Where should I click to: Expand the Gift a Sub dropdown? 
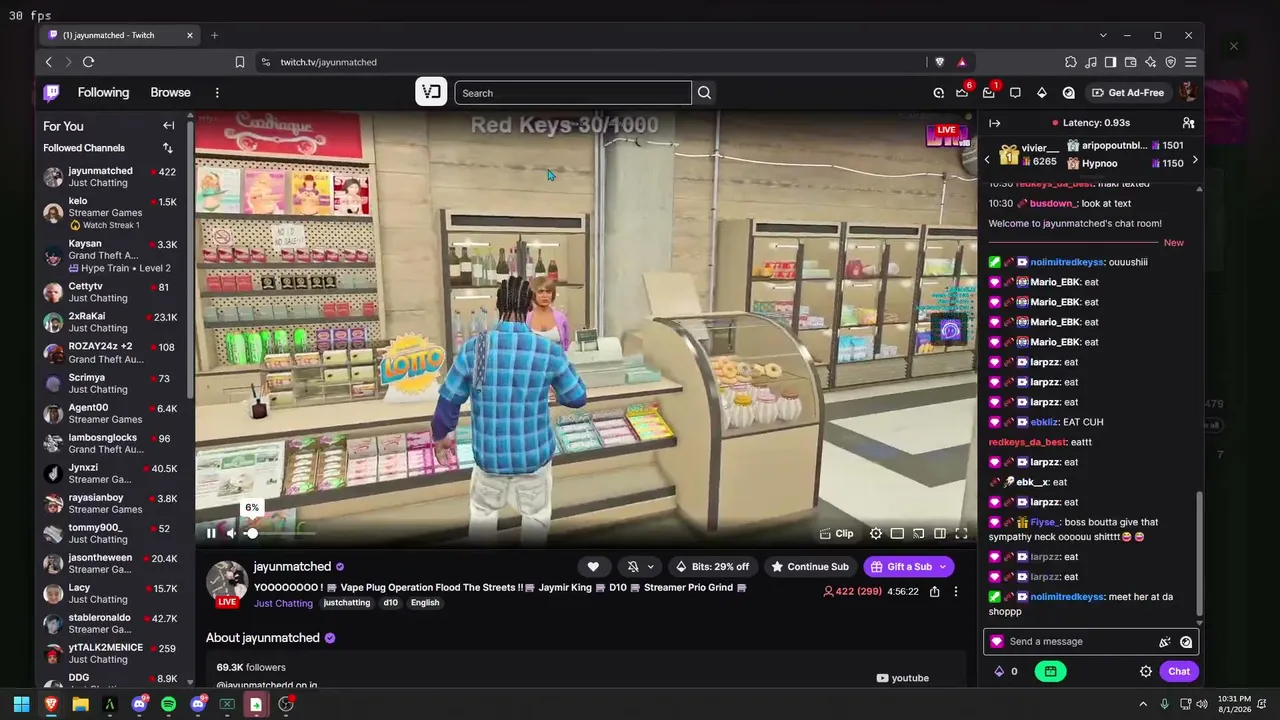(x=942, y=567)
